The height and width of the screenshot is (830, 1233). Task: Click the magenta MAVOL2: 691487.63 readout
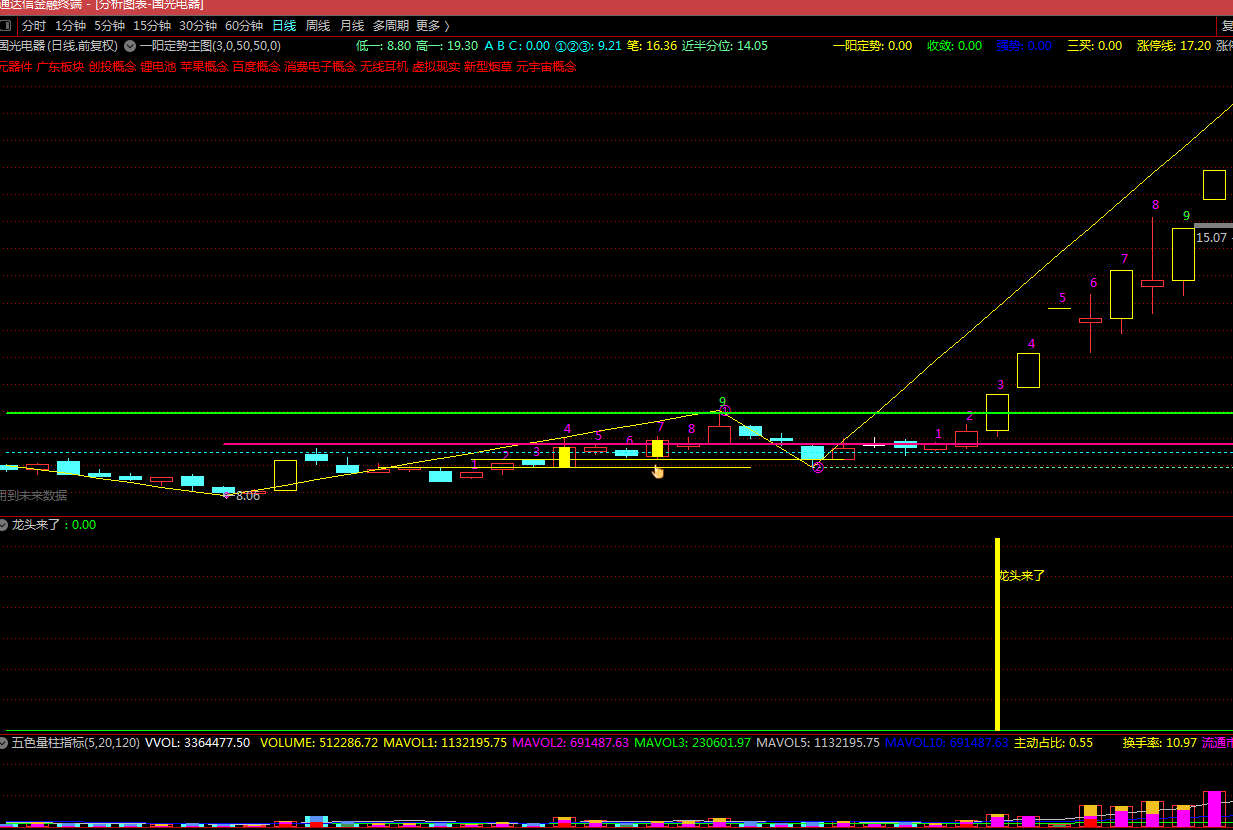pos(570,743)
